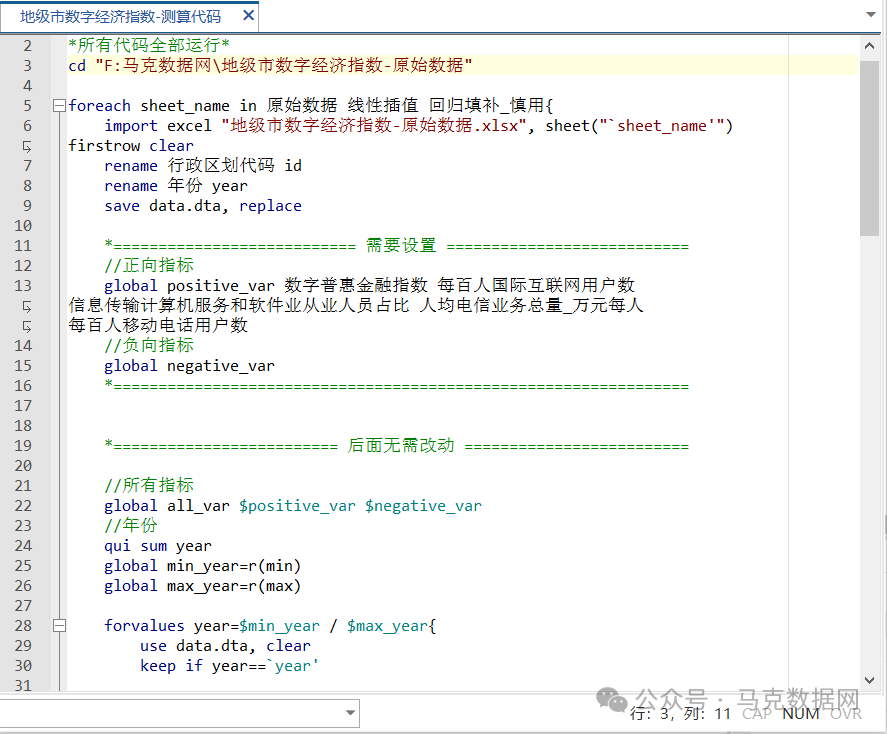Click line number 3 in the gutter
The width and height of the screenshot is (887, 734).
coord(27,66)
